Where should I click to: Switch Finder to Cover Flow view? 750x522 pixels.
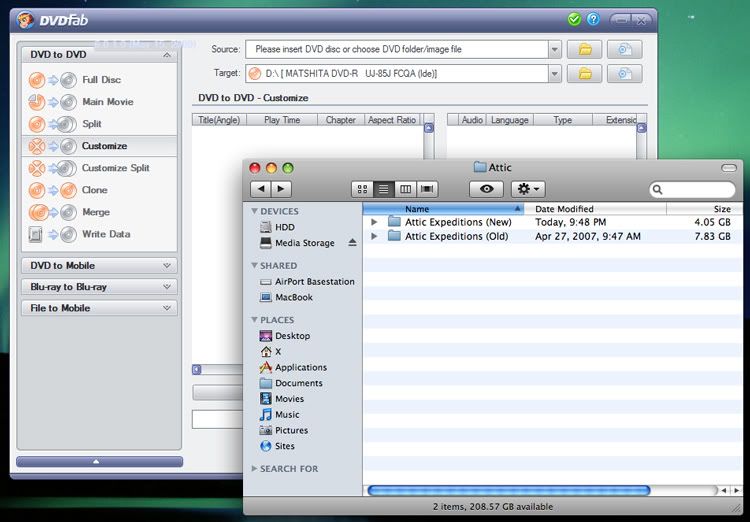click(x=427, y=189)
